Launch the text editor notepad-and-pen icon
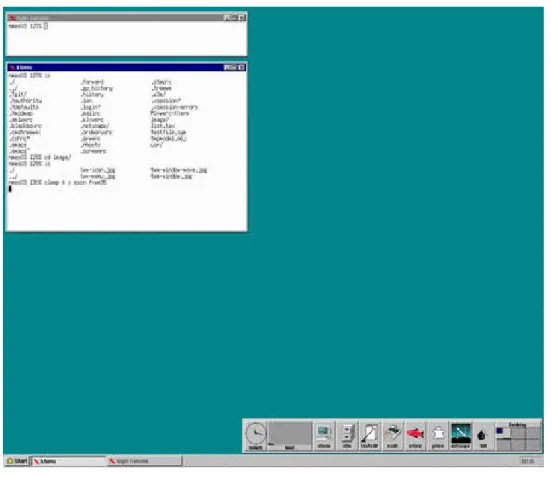 pyautogui.click(x=369, y=435)
